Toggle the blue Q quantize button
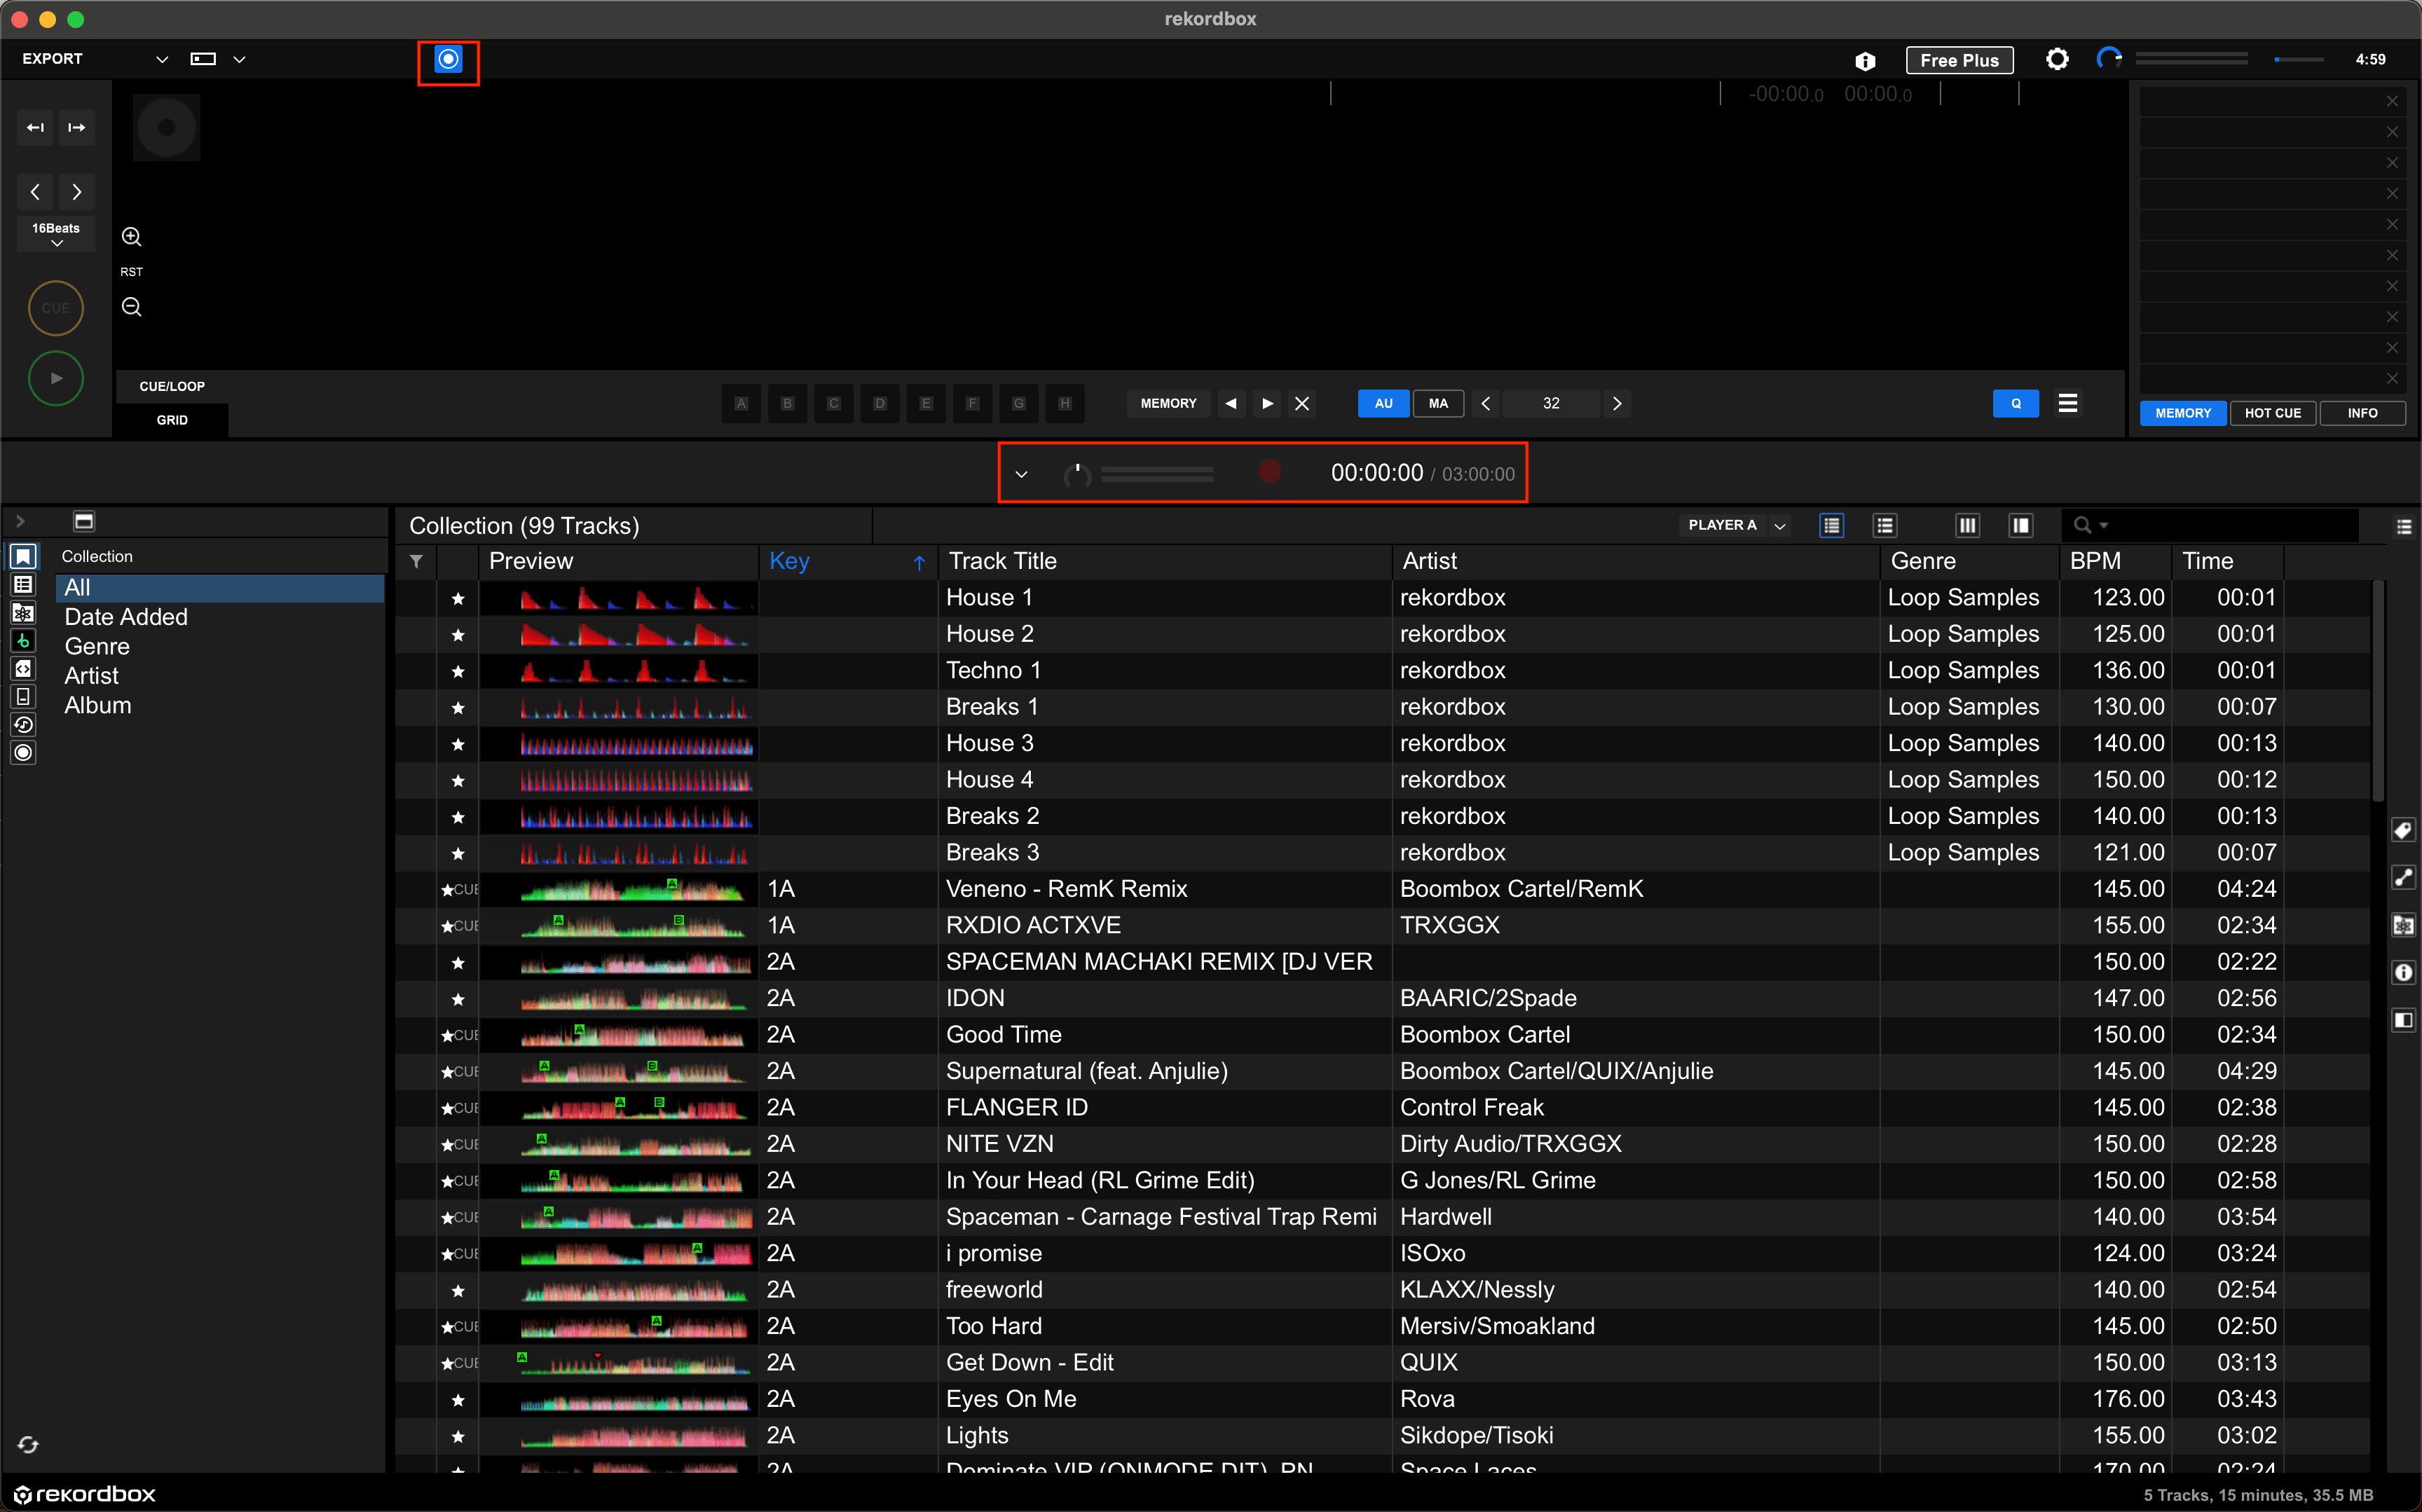Image resolution: width=2422 pixels, height=1512 pixels. 2015,403
